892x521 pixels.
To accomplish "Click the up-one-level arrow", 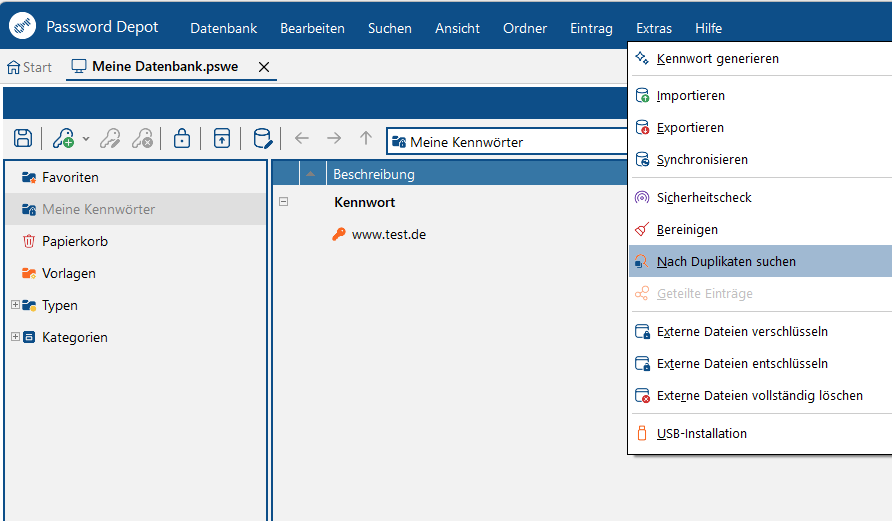I will point(366,138).
